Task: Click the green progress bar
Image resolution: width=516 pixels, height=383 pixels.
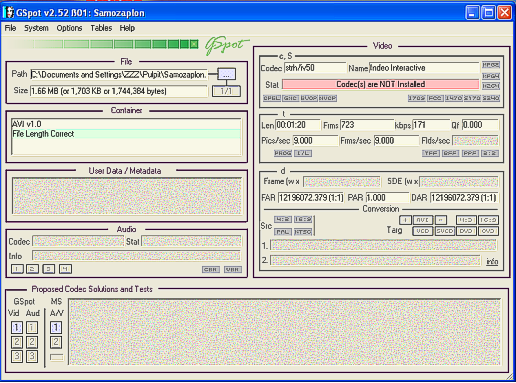Action: pos(103,44)
